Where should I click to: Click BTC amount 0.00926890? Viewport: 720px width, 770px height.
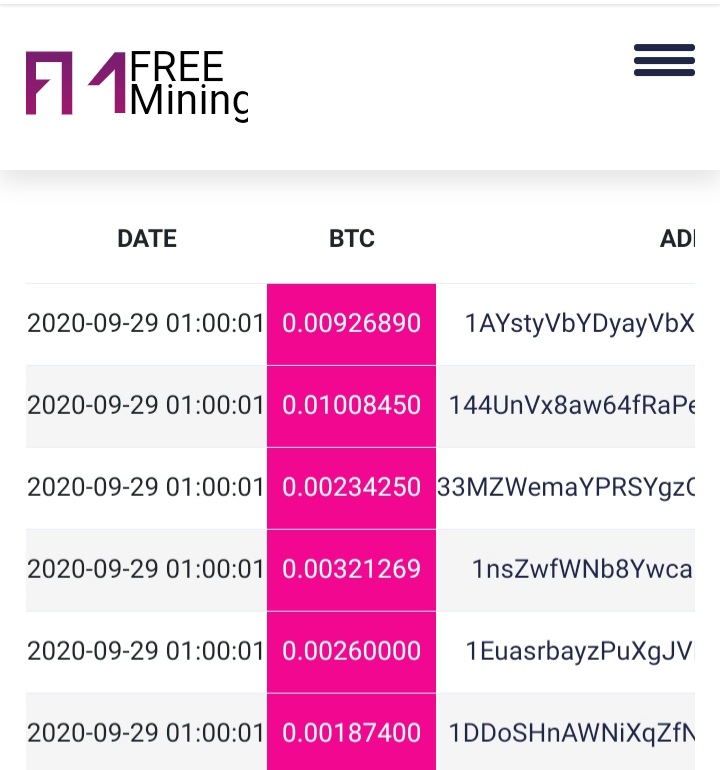[352, 324]
